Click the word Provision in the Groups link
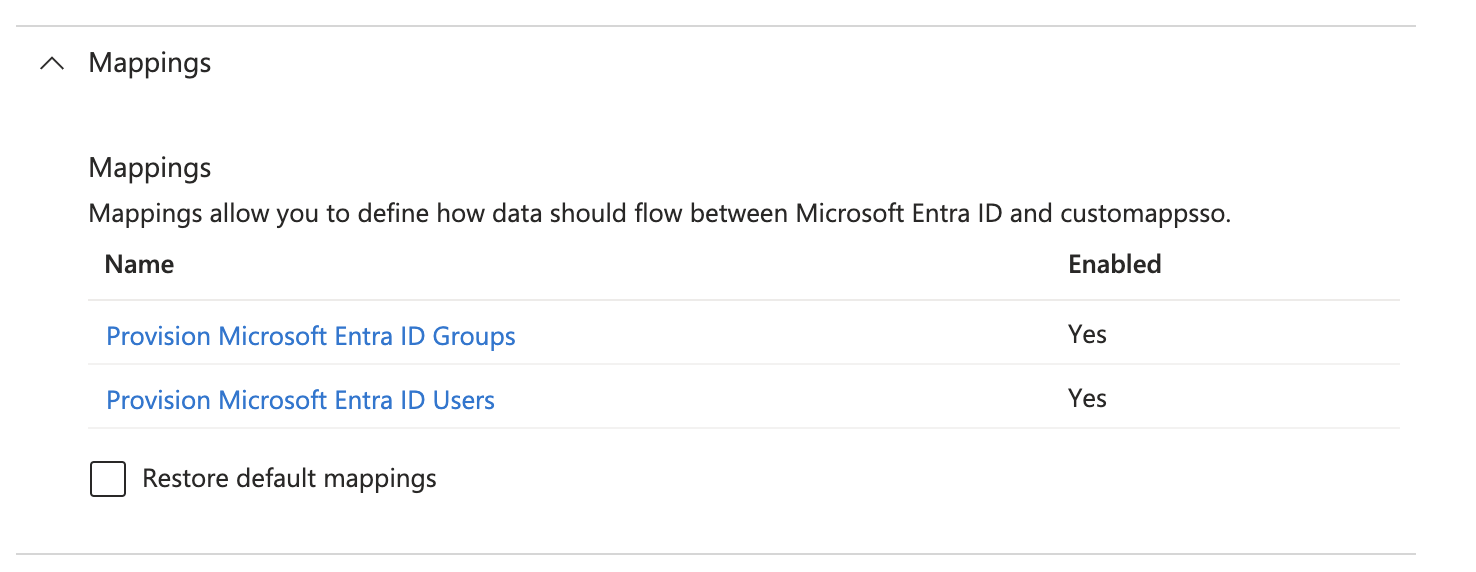This screenshot has height=572, width=1476. [159, 336]
